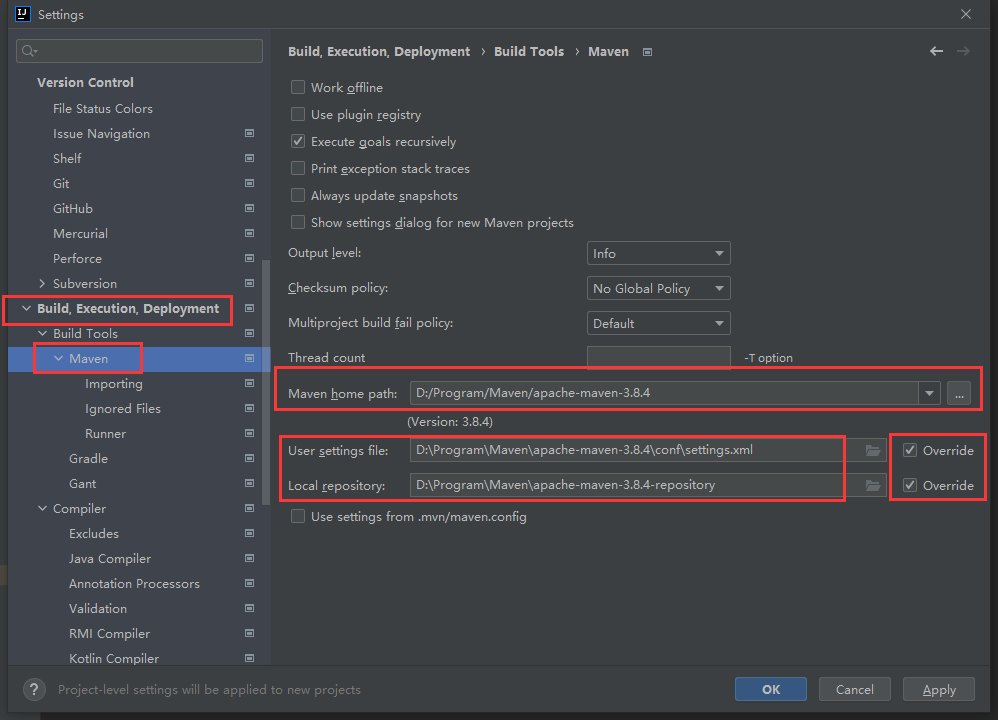
Task: Enable Use settings from .mvn/maven.config
Action: tap(298, 516)
